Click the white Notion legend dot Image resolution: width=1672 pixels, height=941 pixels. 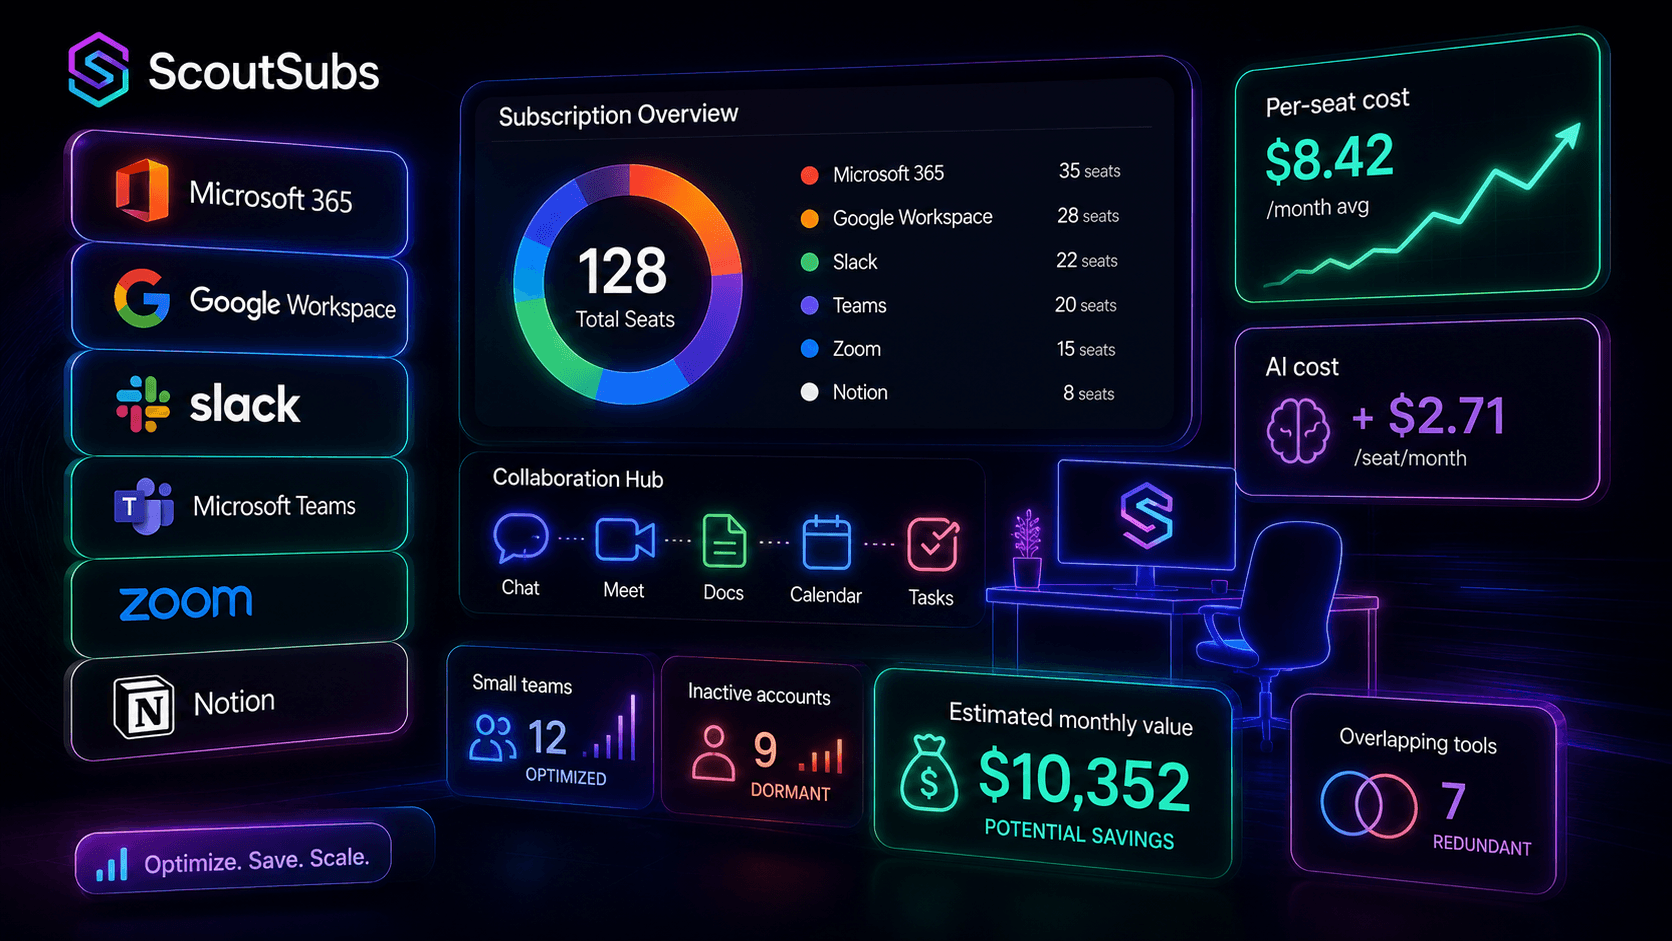[810, 392]
